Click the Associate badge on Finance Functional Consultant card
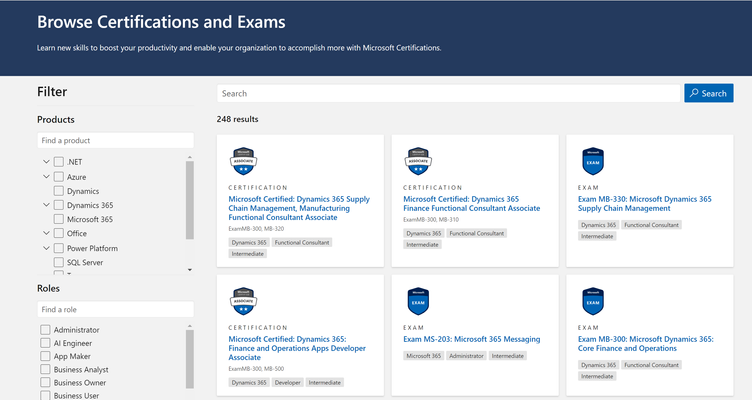Image resolution: width=752 pixels, height=400 pixels. (418, 161)
